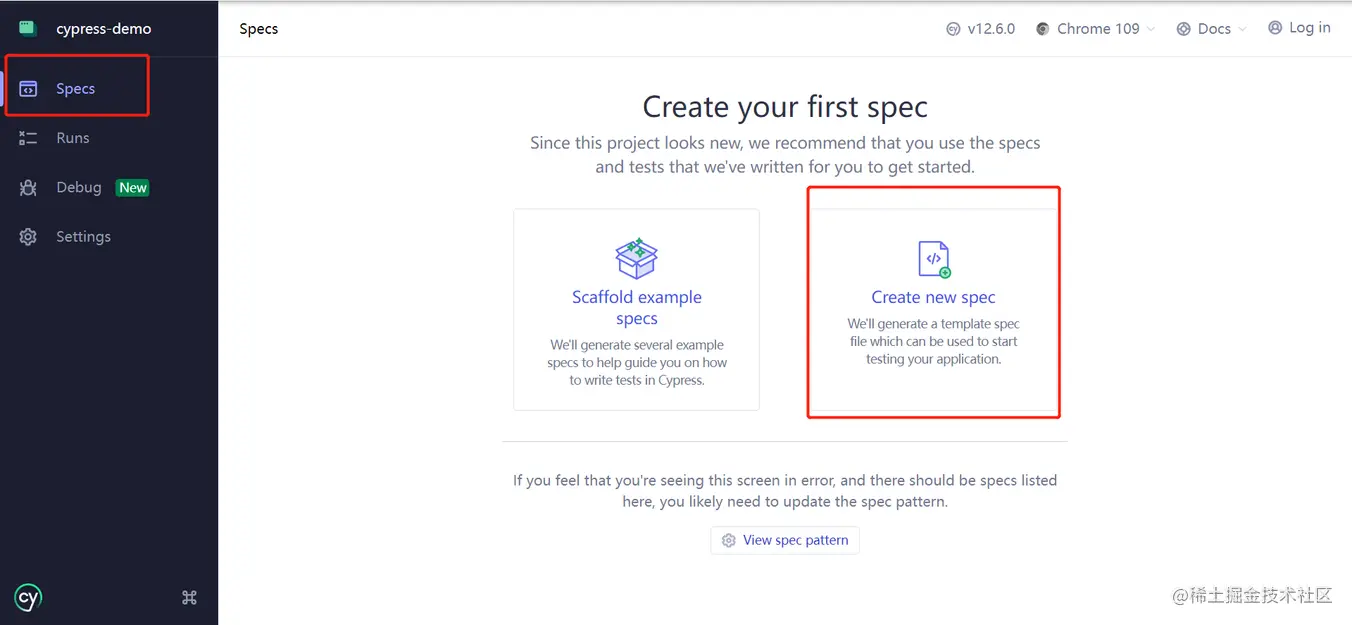Click the Log in button
The height and width of the screenshot is (625, 1352).
[1299, 28]
